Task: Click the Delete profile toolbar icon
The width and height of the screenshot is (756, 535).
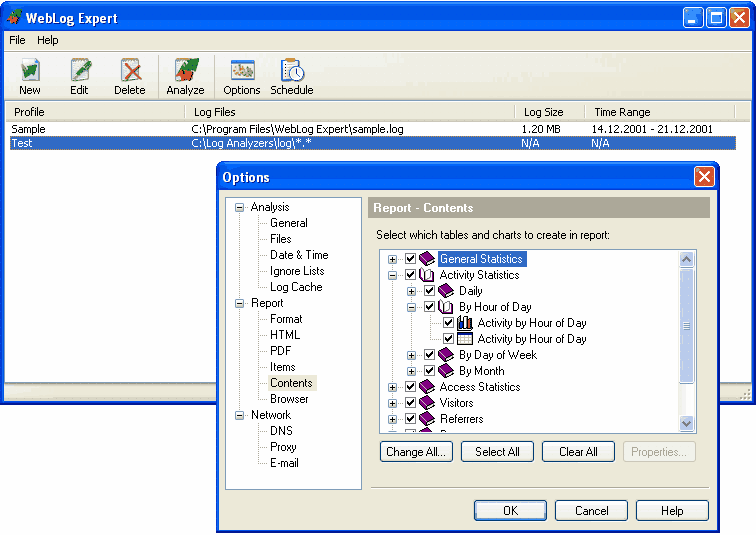Action: point(130,70)
